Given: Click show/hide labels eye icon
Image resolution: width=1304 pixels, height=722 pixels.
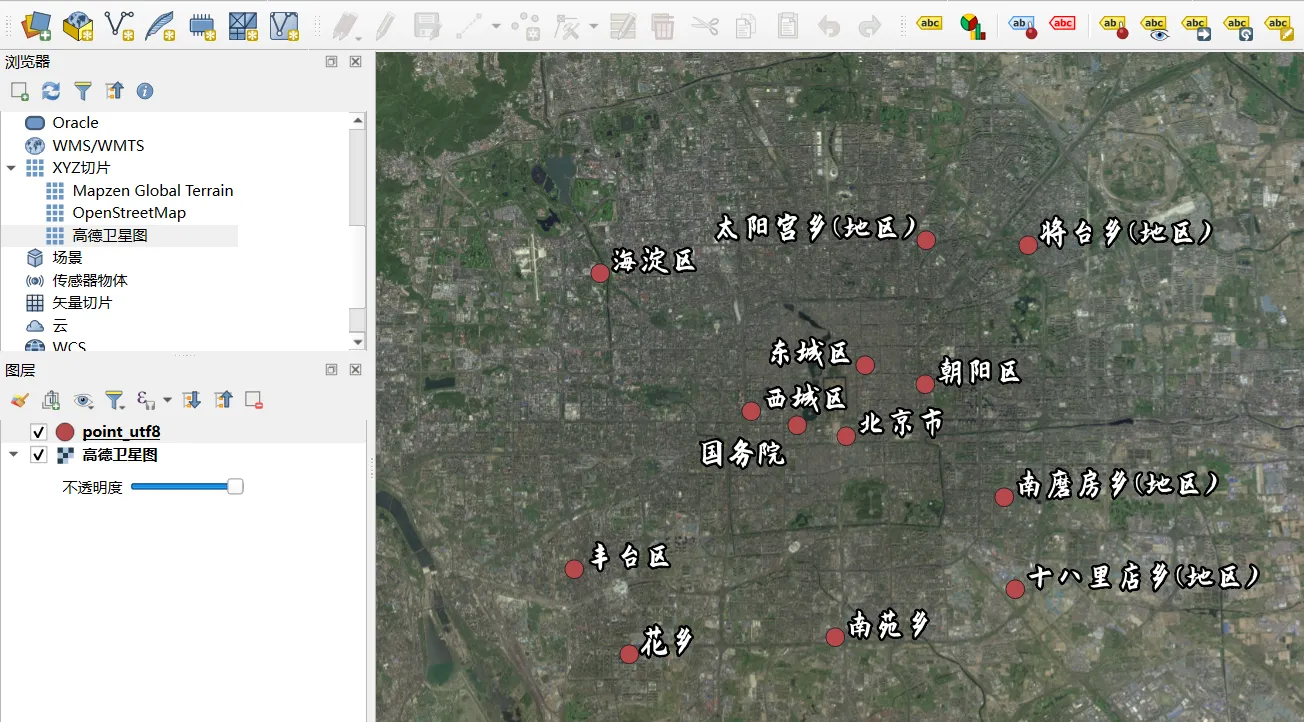Looking at the screenshot, I should pyautogui.click(x=1155, y=26).
